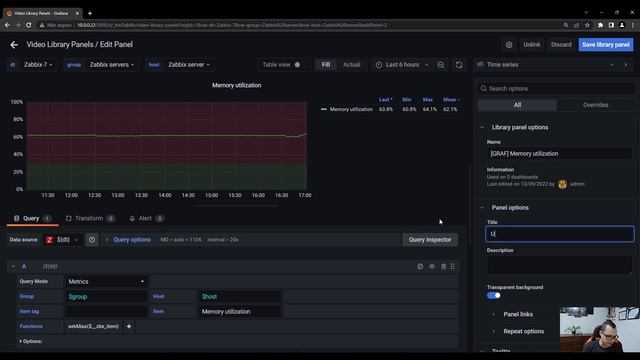Open data source $(dt) dropdown
The width and height of the screenshot is (640, 360).
tap(62, 240)
